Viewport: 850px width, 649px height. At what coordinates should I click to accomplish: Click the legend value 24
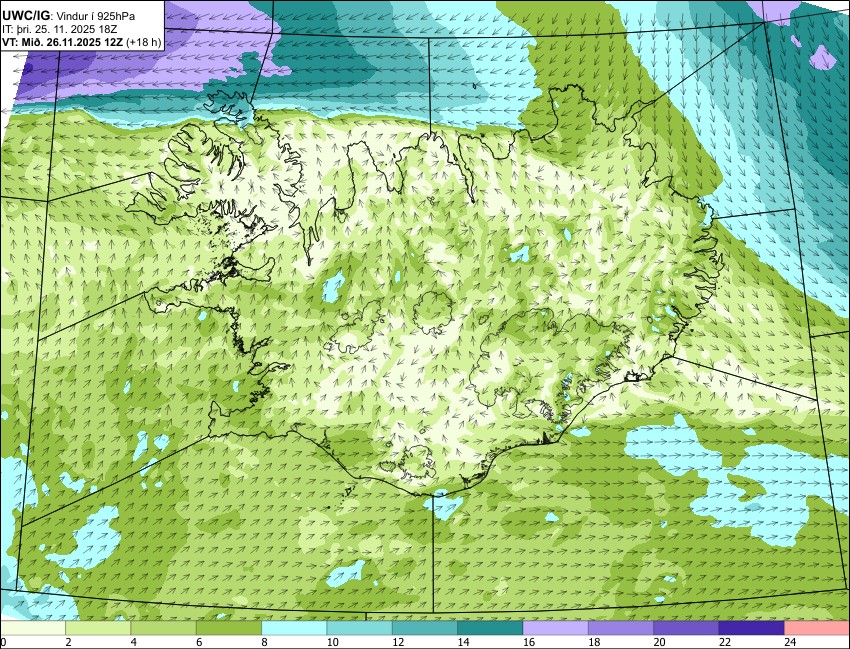790,642
